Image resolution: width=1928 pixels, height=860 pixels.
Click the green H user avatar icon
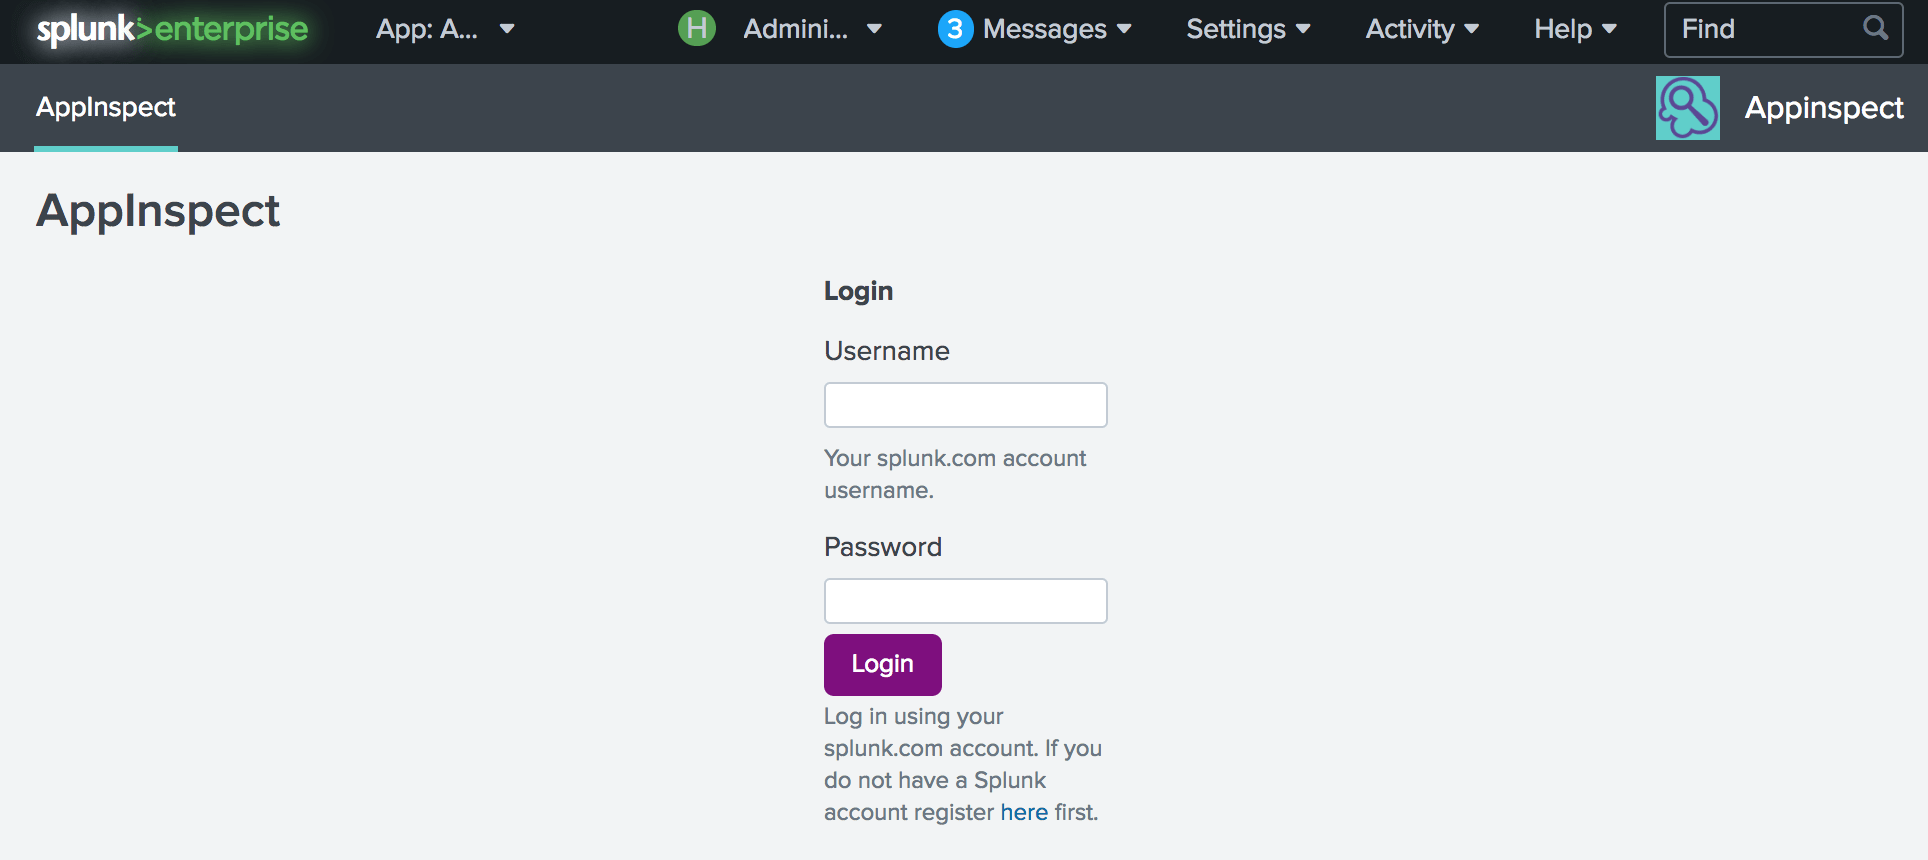point(697,28)
